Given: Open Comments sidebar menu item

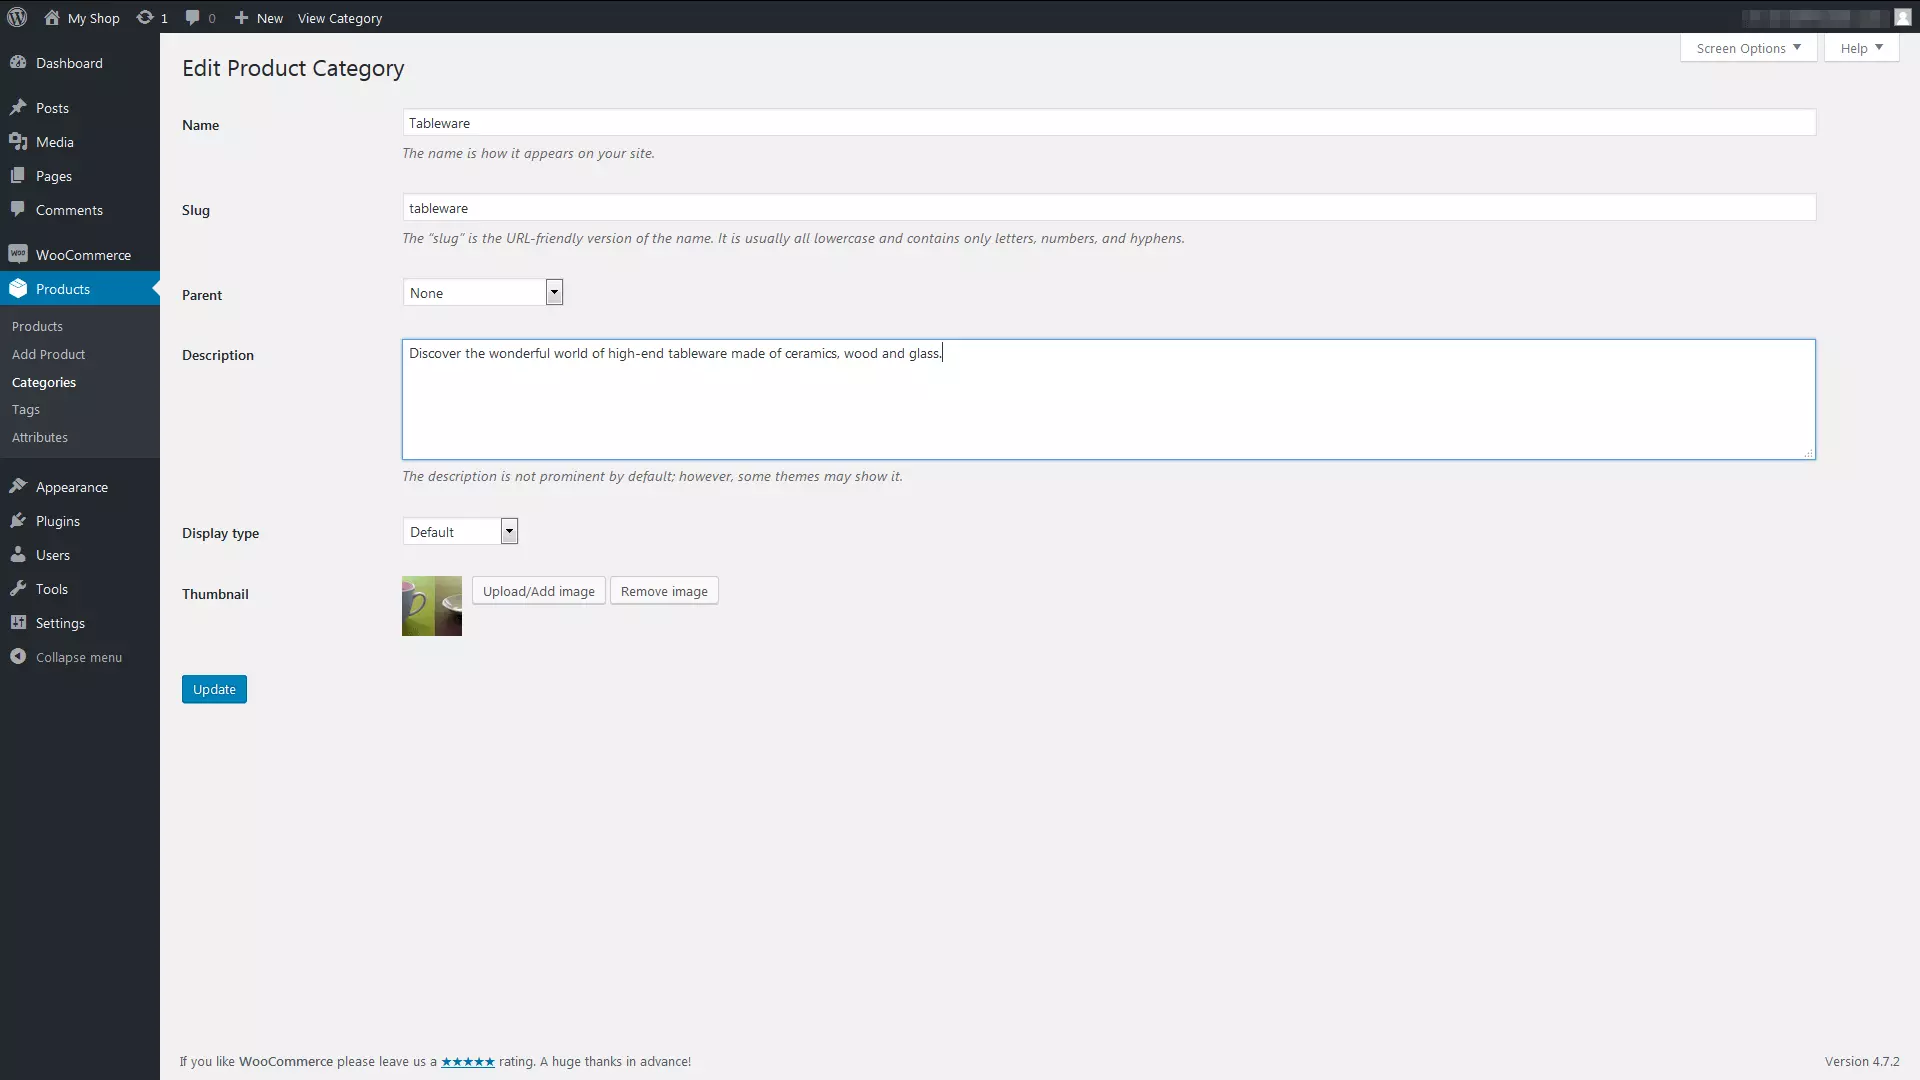Looking at the screenshot, I should 80,210.
